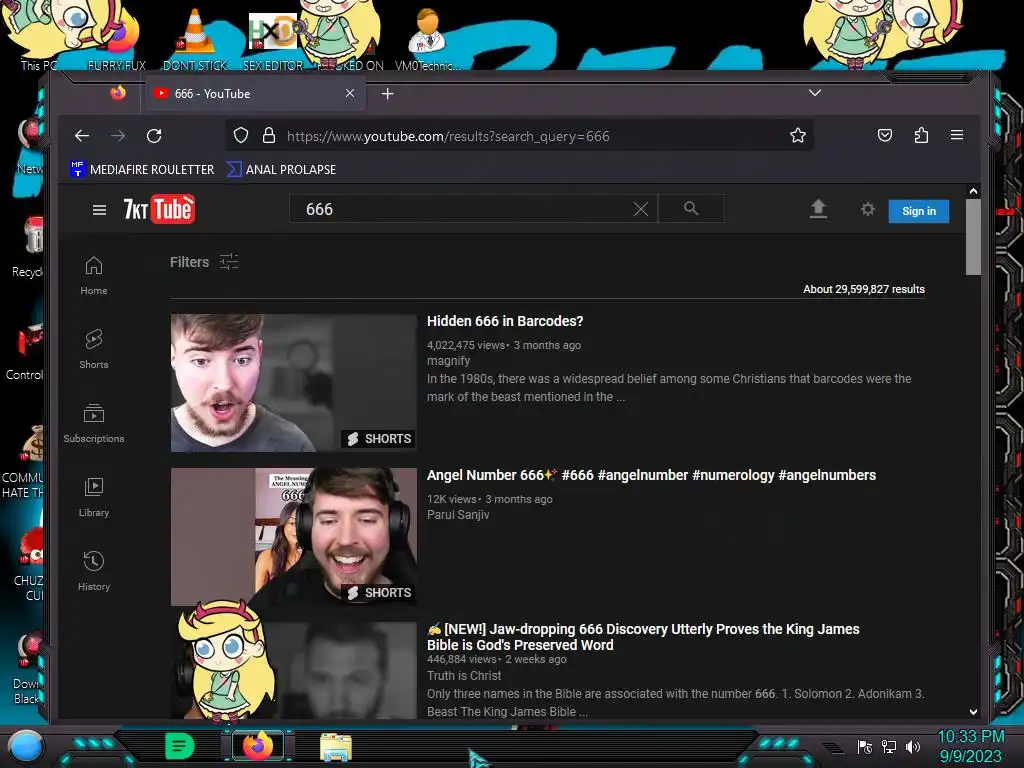
Task: Open File Explorer from the taskbar
Action: point(336,747)
